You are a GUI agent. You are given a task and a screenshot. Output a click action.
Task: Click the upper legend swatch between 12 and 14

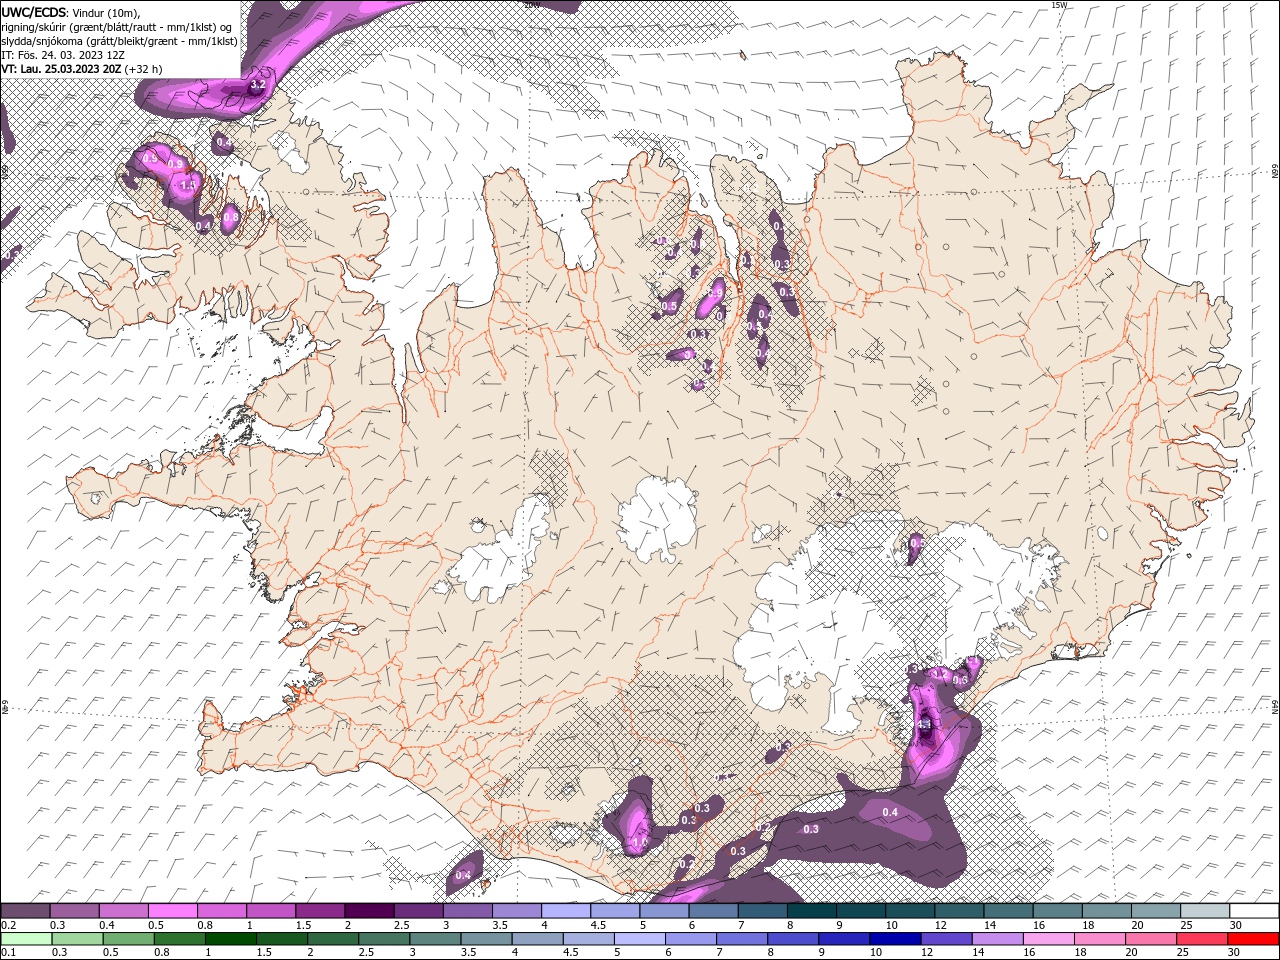click(x=960, y=911)
